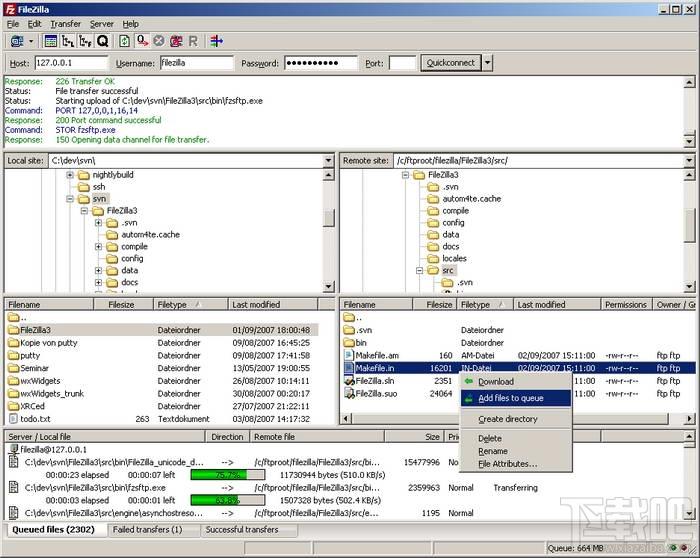Image resolution: width=700 pixels, height=558 pixels.
Task: Expand the compile folder in local tree
Action: 99,246
